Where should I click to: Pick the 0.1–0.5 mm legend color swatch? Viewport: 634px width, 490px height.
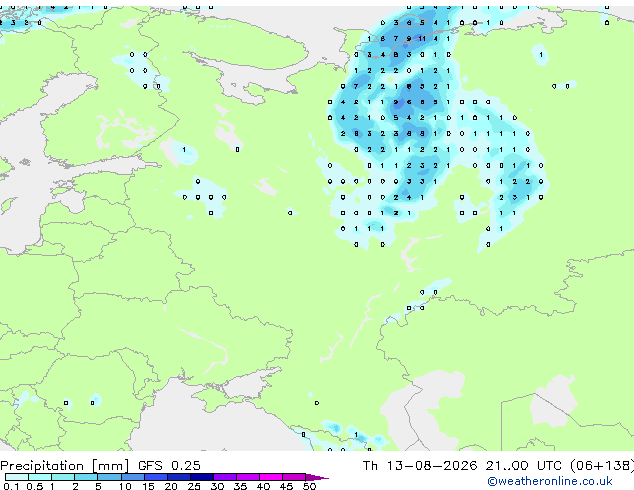pyautogui.click(x=17, y=477)
